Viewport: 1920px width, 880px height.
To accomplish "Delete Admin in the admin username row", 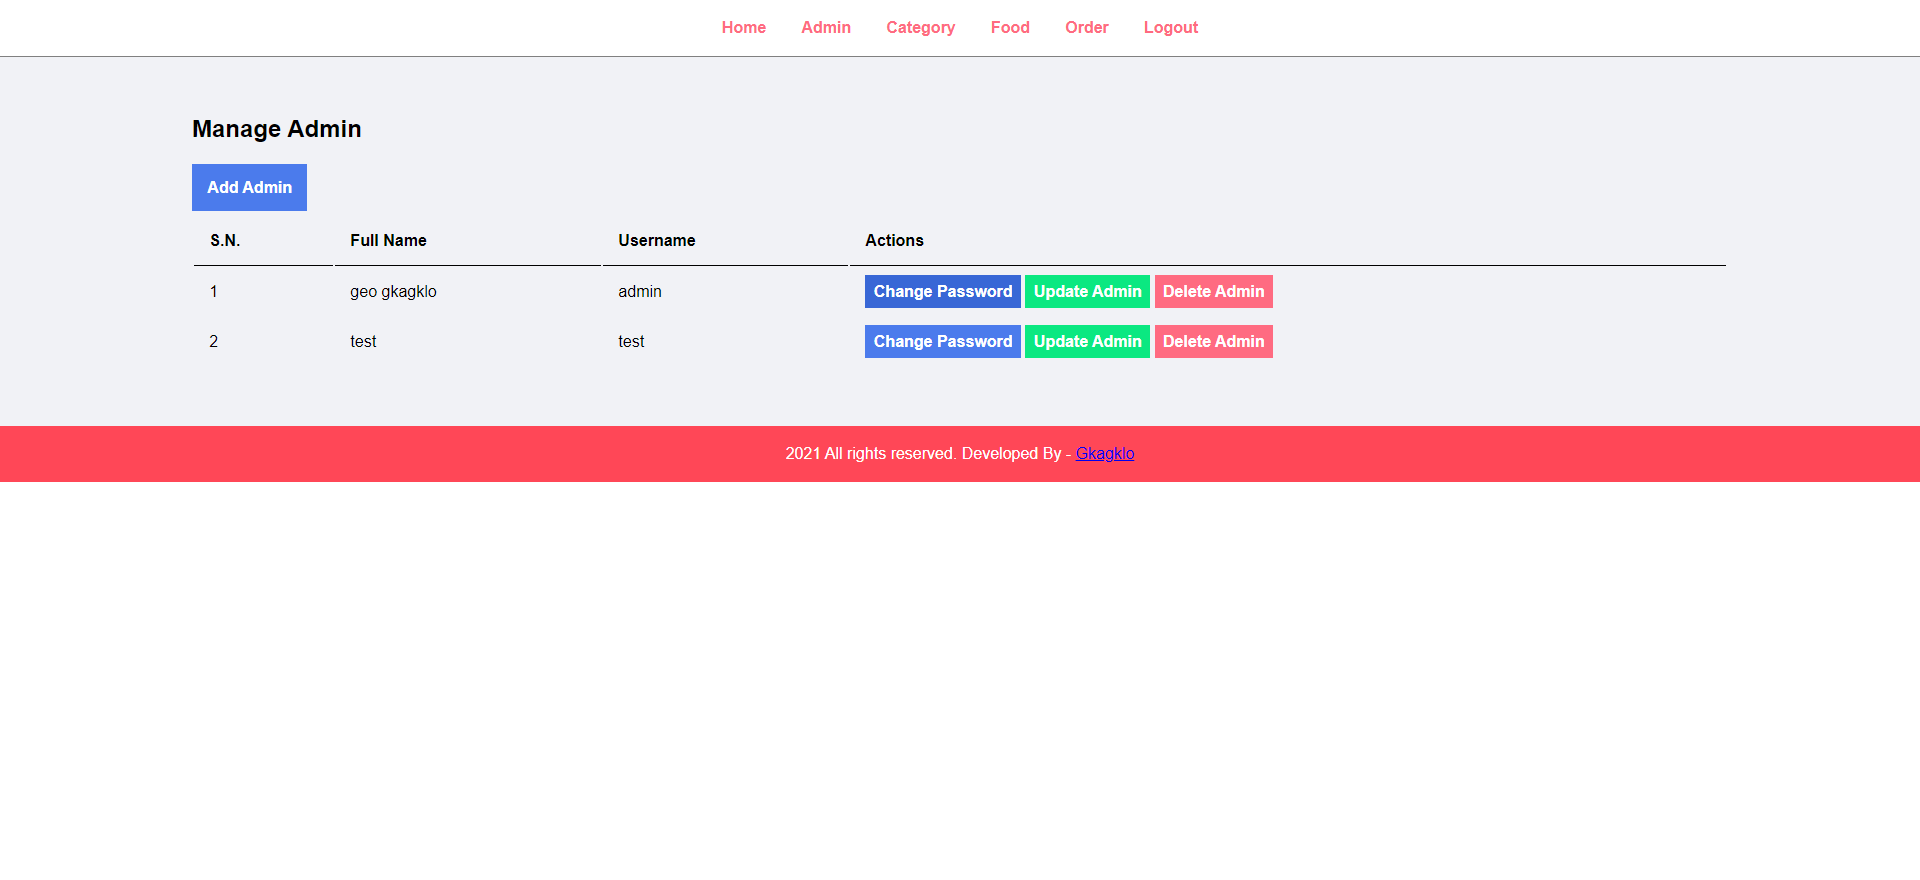I will pos(1213,291).
